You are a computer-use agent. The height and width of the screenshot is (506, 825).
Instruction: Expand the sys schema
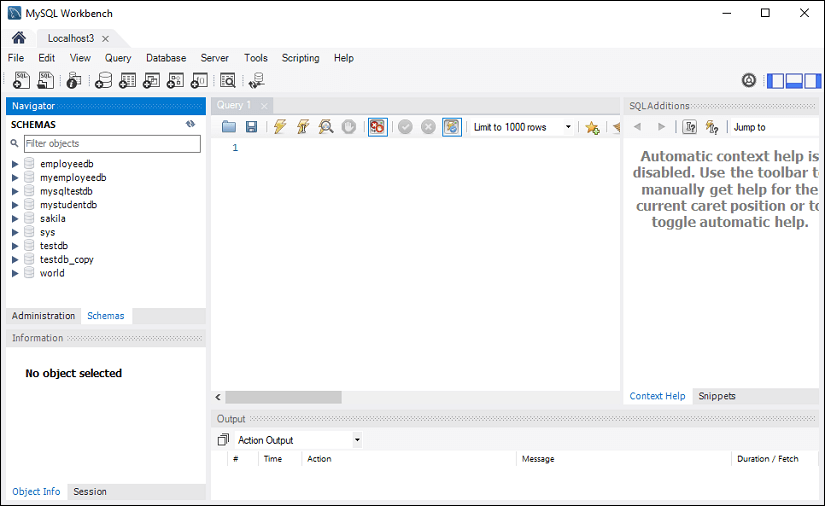pyautogui.click(x=15, y=232)
